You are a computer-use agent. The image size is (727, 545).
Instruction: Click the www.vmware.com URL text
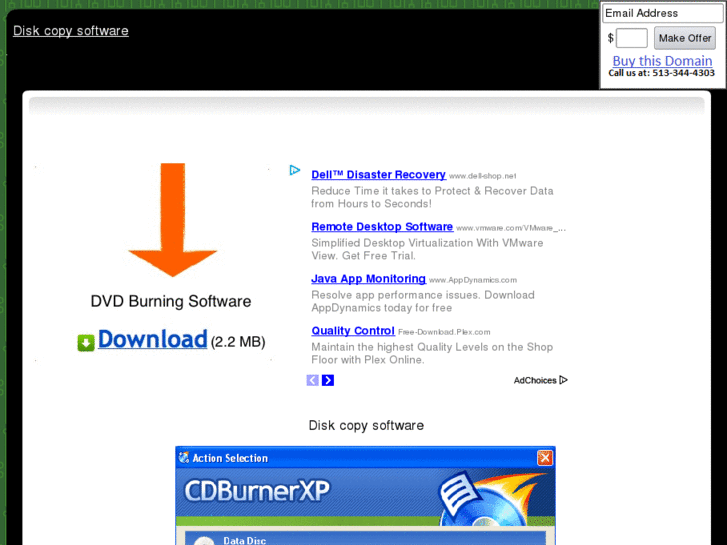pyautogui.click(x=511, y=228)
